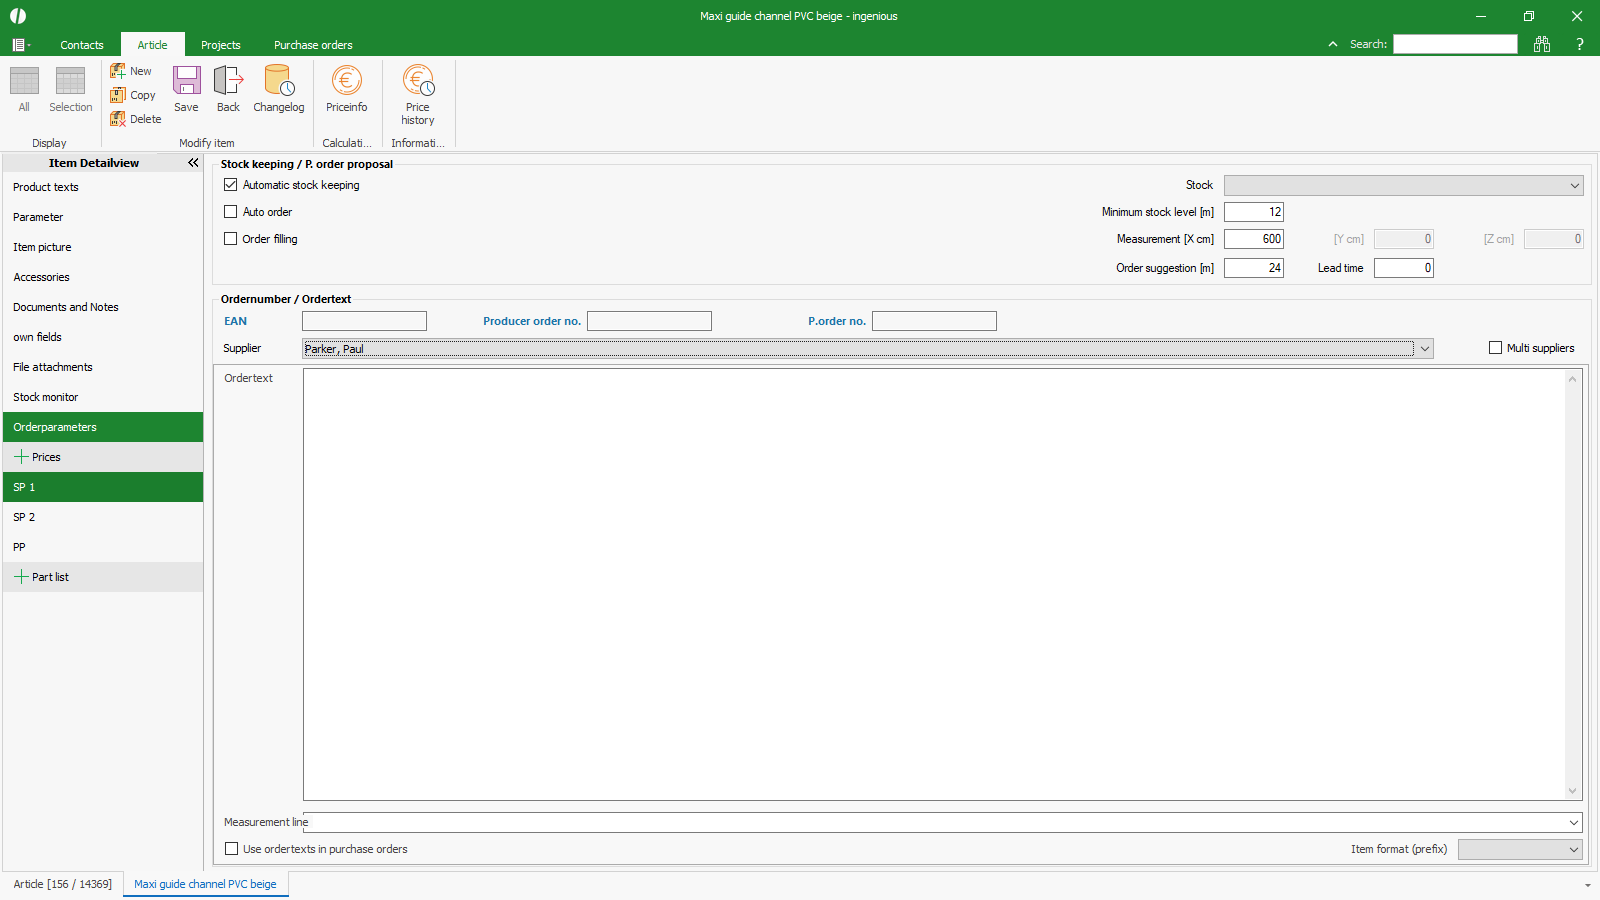Enable the Auto order checkbox
This screenshot has width=1600, height=900.
(231, 212)
